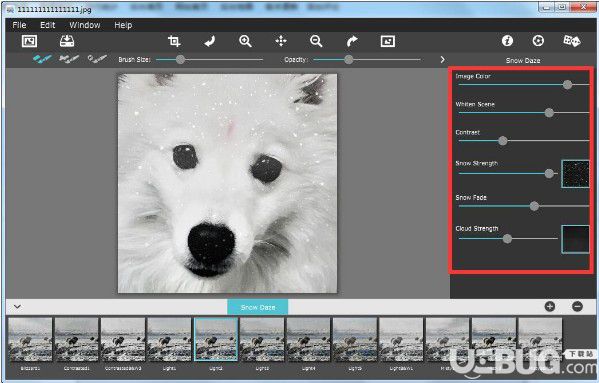Randomize the effect with the dice icon
This screenshot has height=383, width=599.
(571, 40)
